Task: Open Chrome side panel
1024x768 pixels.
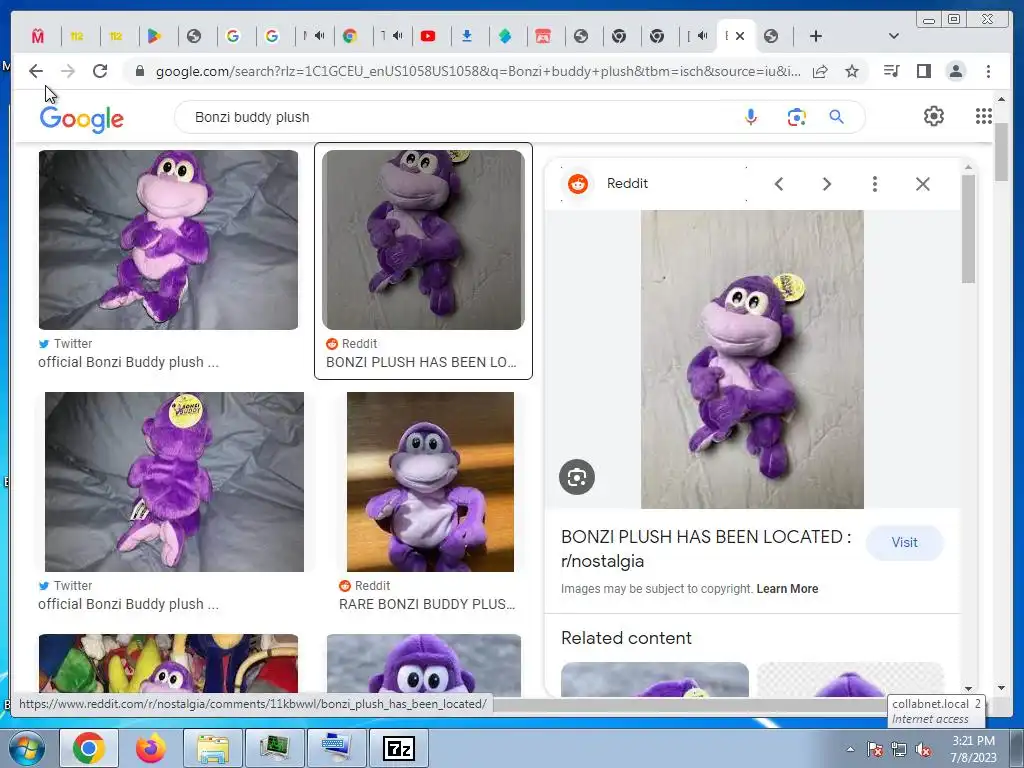Action: tap(923, 71)
